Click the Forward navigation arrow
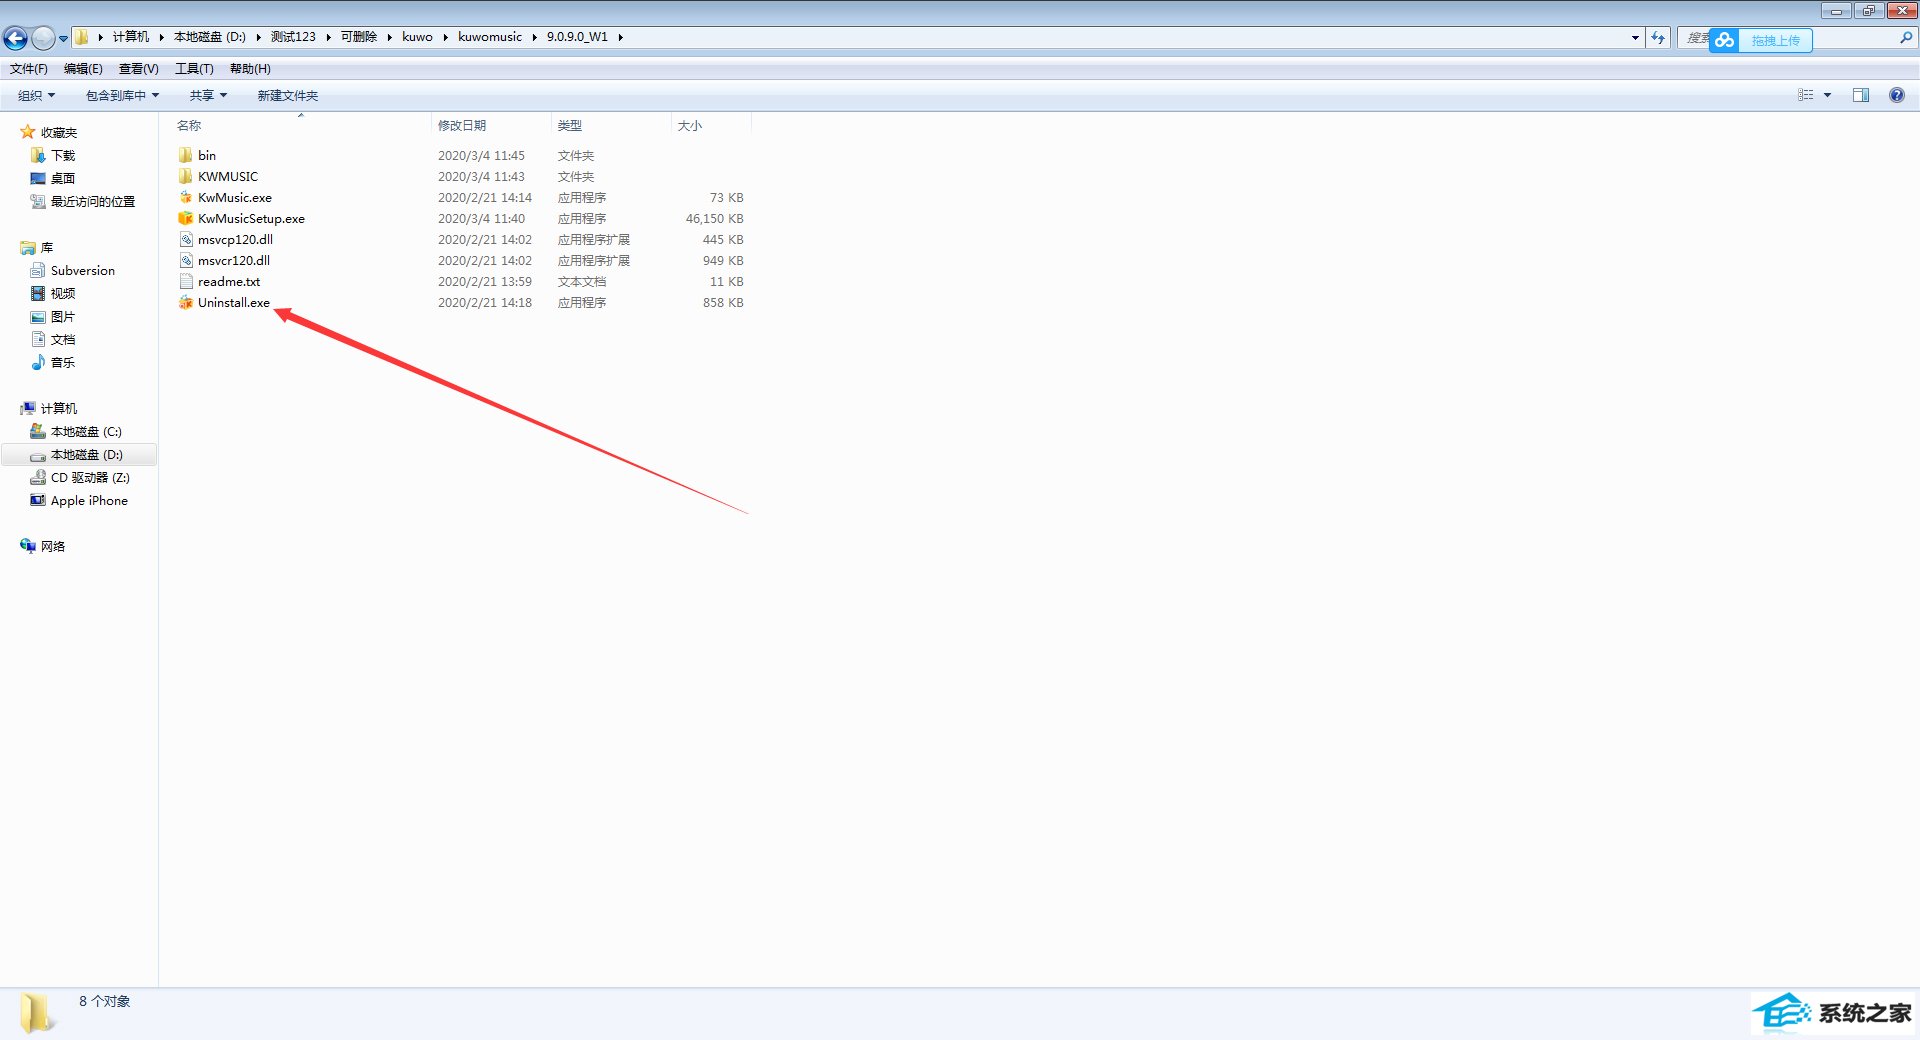Screen dimensions: 1920x1040 click(x=43, y=38)
